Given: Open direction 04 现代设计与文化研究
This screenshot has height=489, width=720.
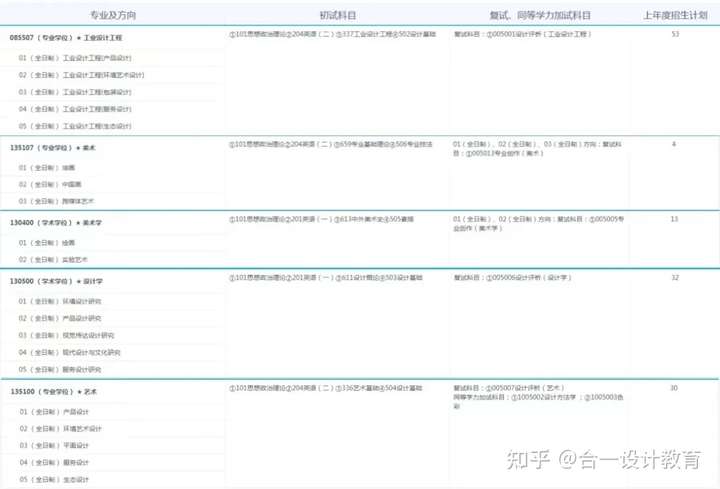Looking at the screenshot, I should (69, 352).
